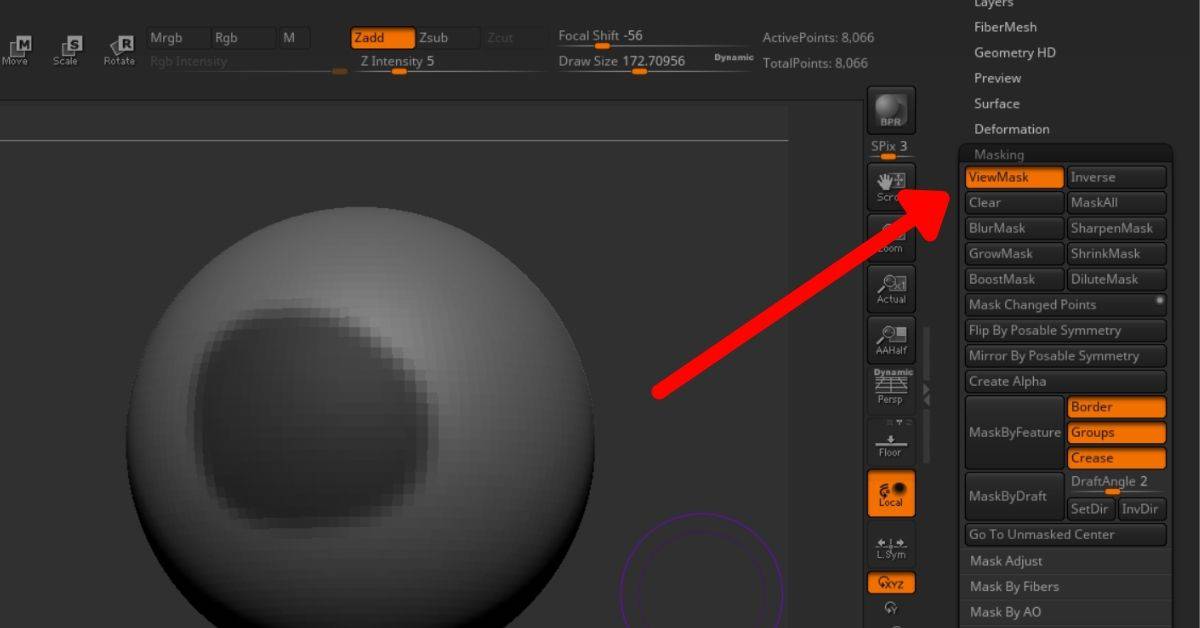Open the Geometry HD subpalette
The image size is (1200, 628).
(1015, 52)
